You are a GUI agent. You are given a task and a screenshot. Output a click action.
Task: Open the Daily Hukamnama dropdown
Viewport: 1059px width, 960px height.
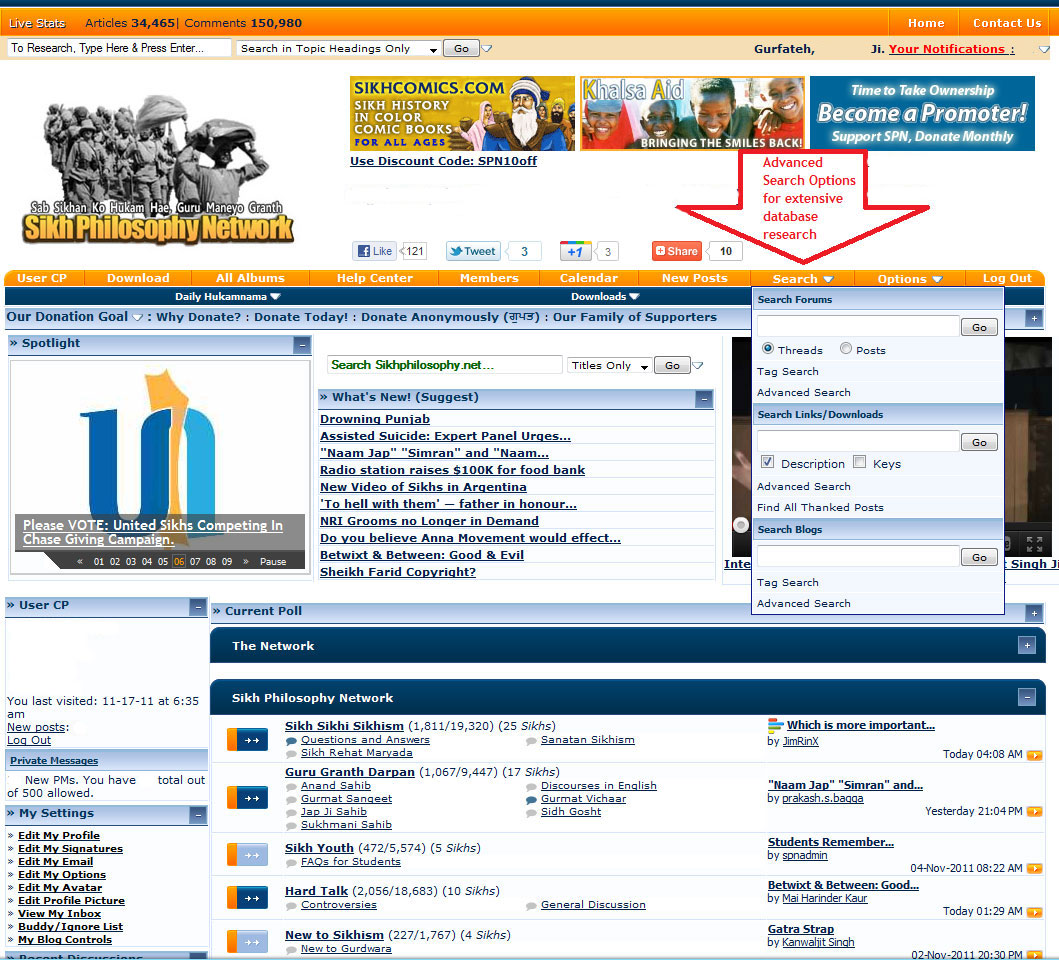(228, 297)
